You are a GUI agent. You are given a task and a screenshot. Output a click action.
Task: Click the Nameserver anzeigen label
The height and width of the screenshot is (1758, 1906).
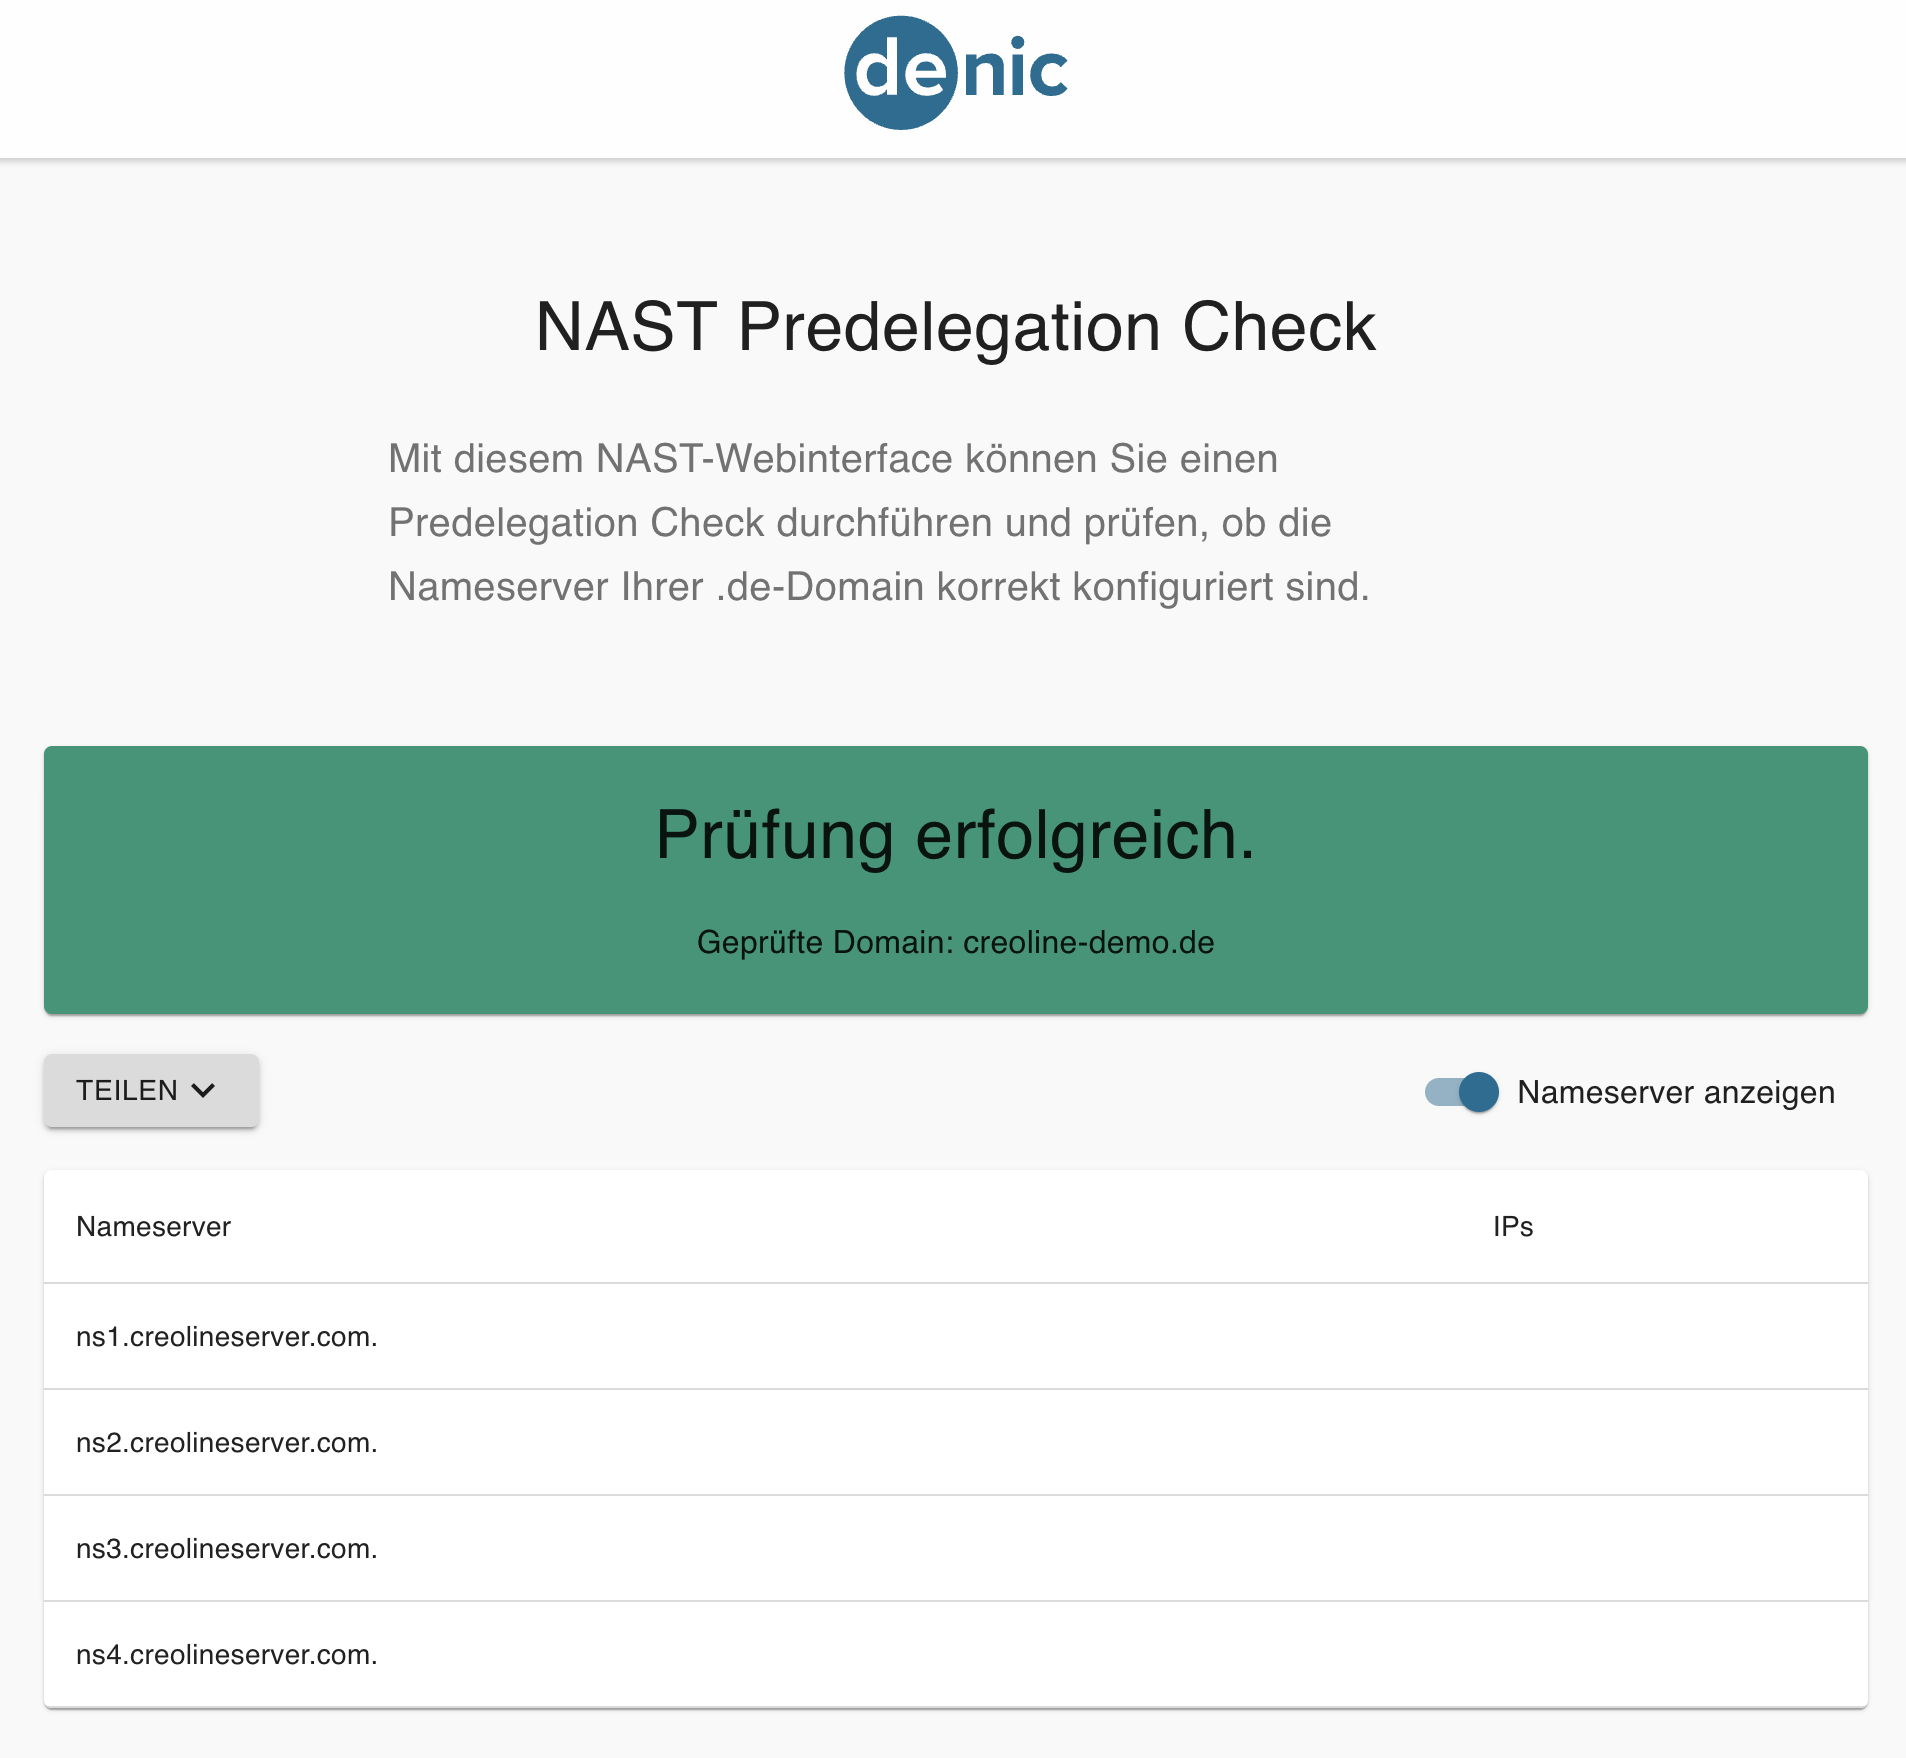(1676, 1092)
